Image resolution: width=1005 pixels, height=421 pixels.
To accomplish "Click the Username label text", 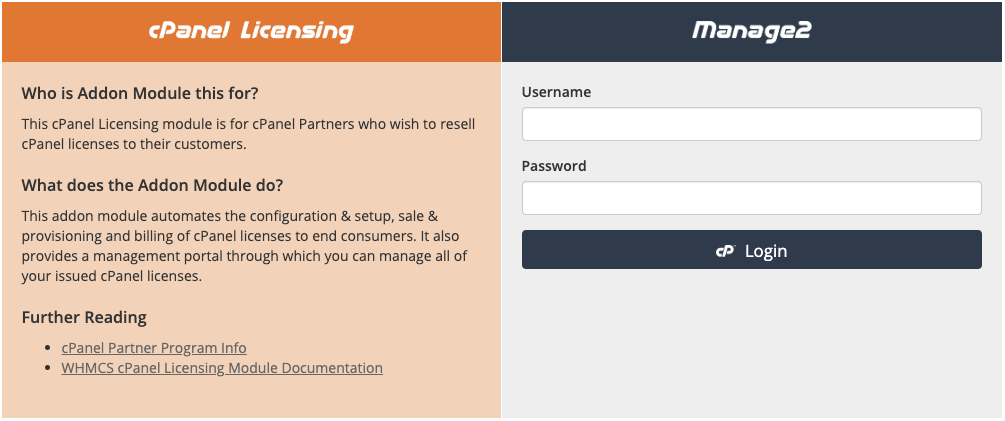I will click(556, 92).
